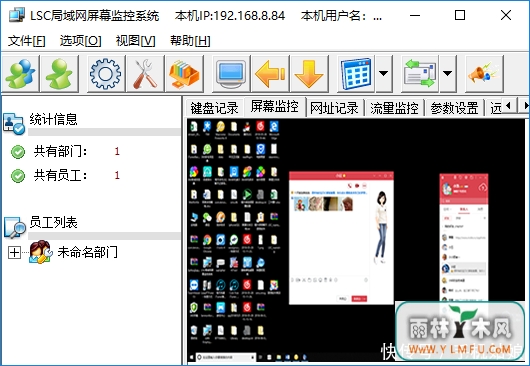Open the 文件[F] menu
The width and height of the screenshot is (530, 366).
tap(26, 41)
